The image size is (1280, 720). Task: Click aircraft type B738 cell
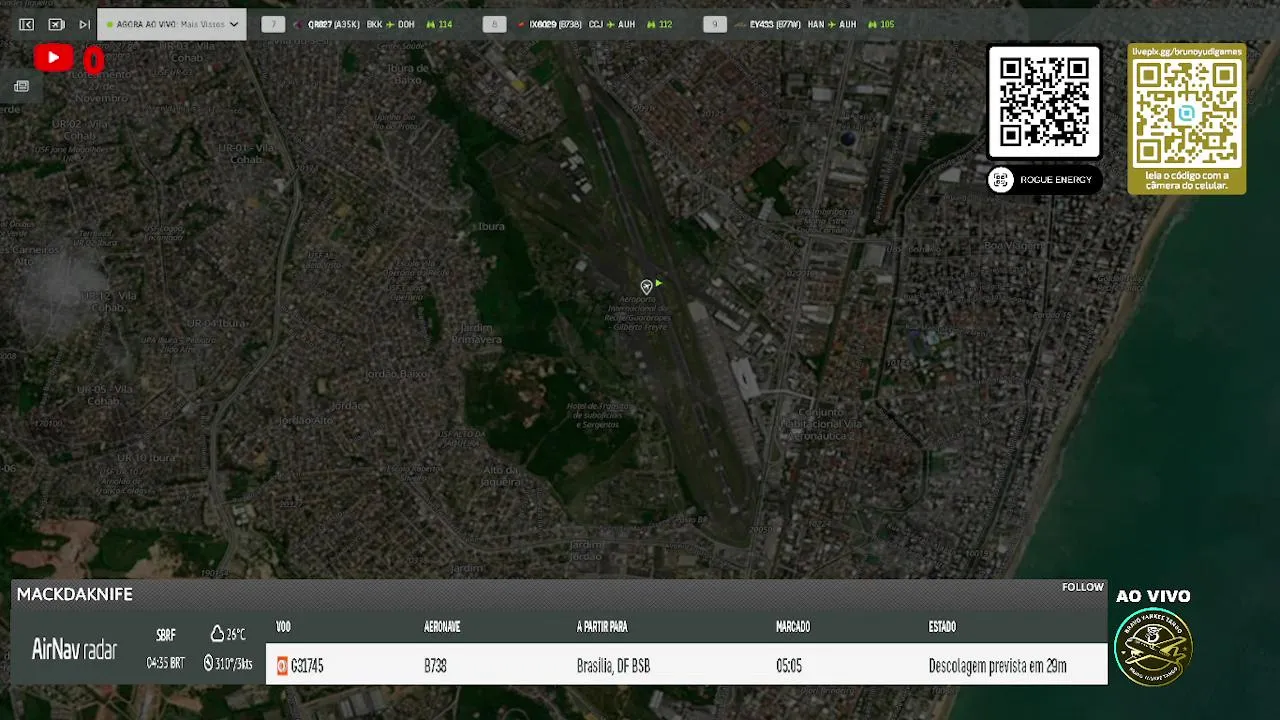point(435,666)
